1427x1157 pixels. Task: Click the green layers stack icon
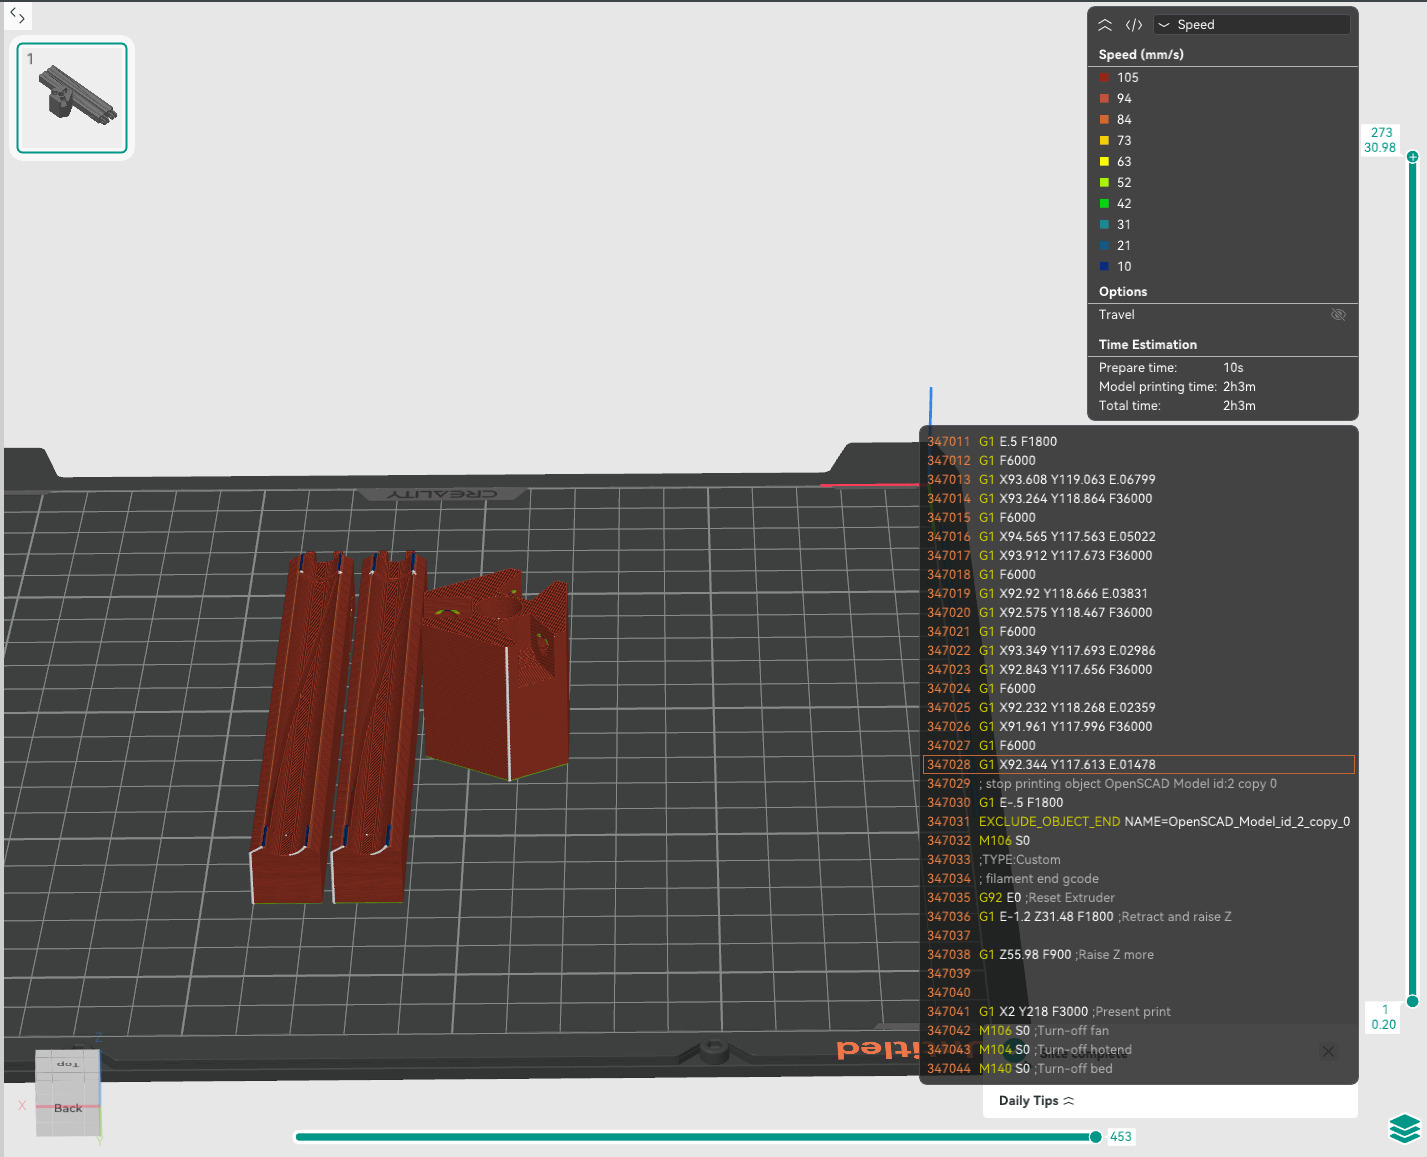pyautogui.click(x=1404, y=1128)
